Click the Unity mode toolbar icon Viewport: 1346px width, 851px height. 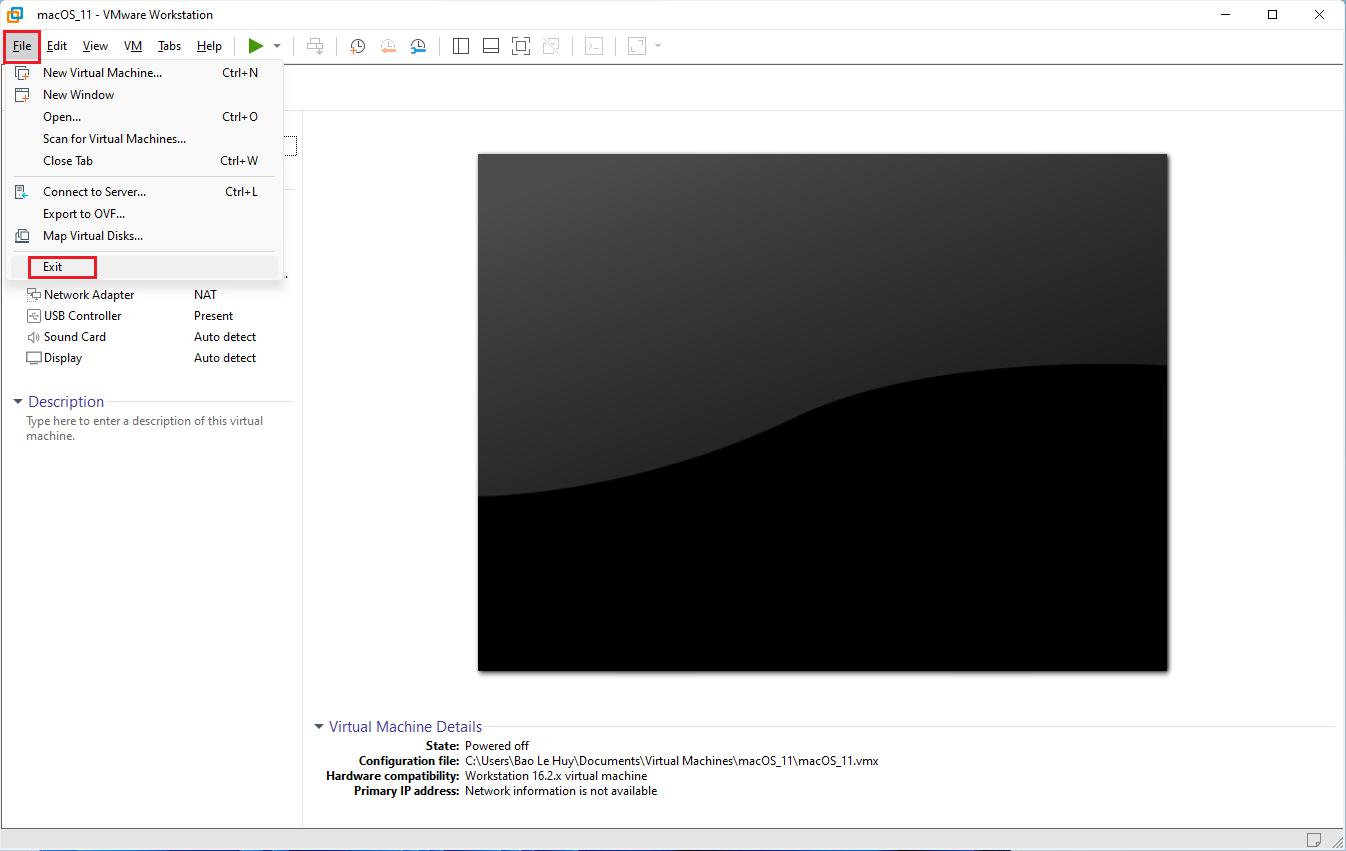[x=551, y=46]
